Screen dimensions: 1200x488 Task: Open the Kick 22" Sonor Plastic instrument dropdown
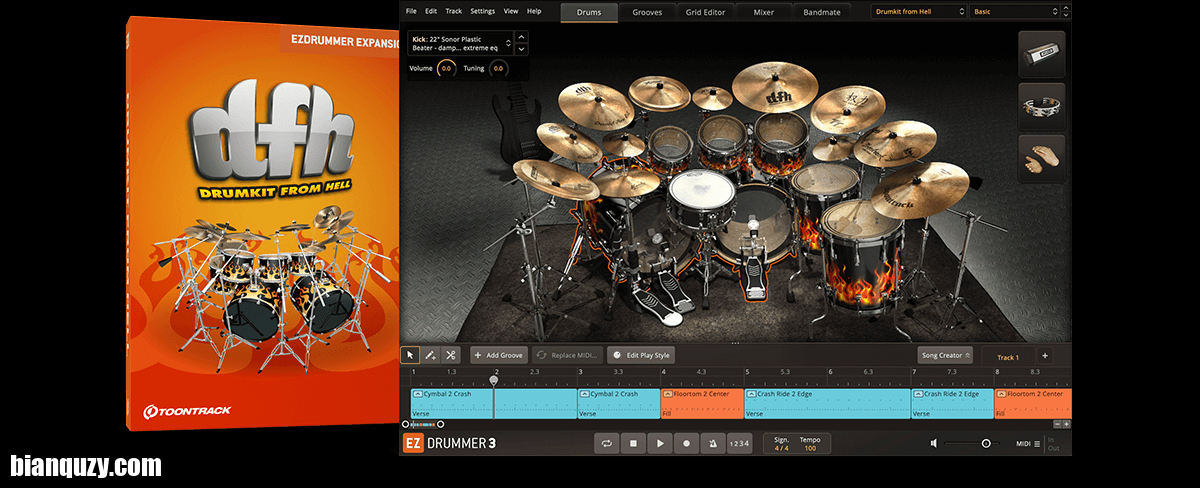461,43
